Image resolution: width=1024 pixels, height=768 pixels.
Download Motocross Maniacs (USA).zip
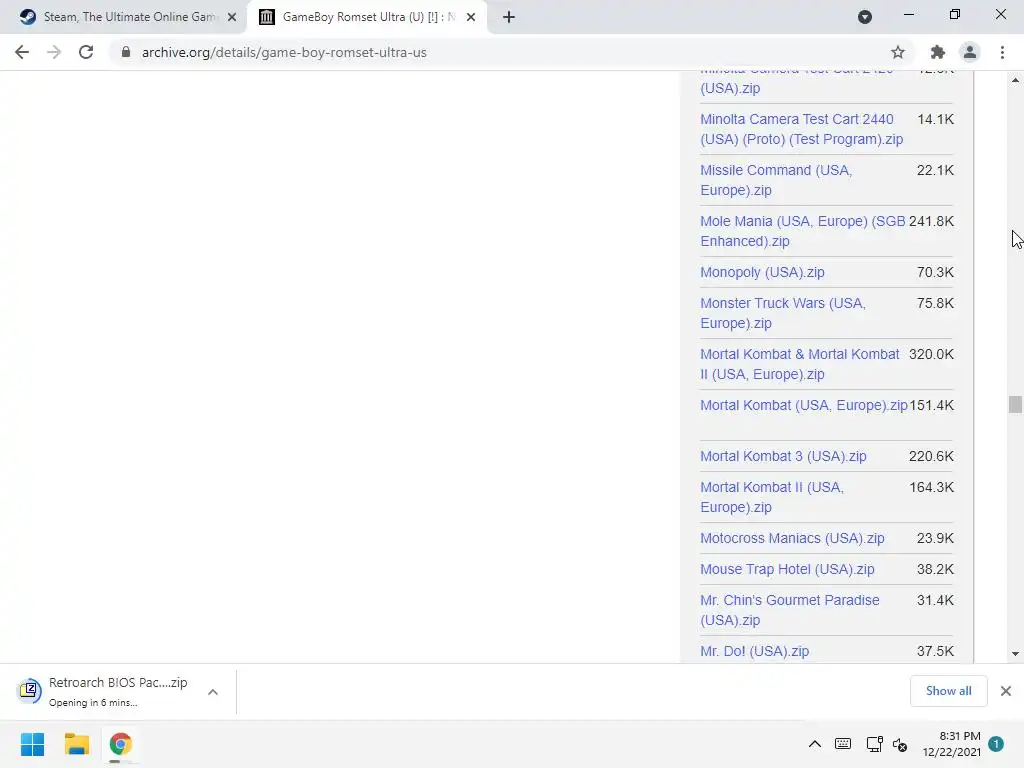click(792, 539)
